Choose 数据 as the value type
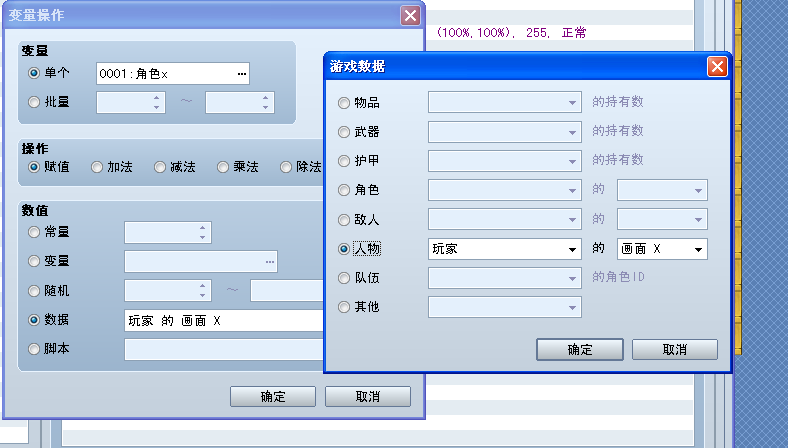The image size is (788, 448). click(x=34, y=320)
